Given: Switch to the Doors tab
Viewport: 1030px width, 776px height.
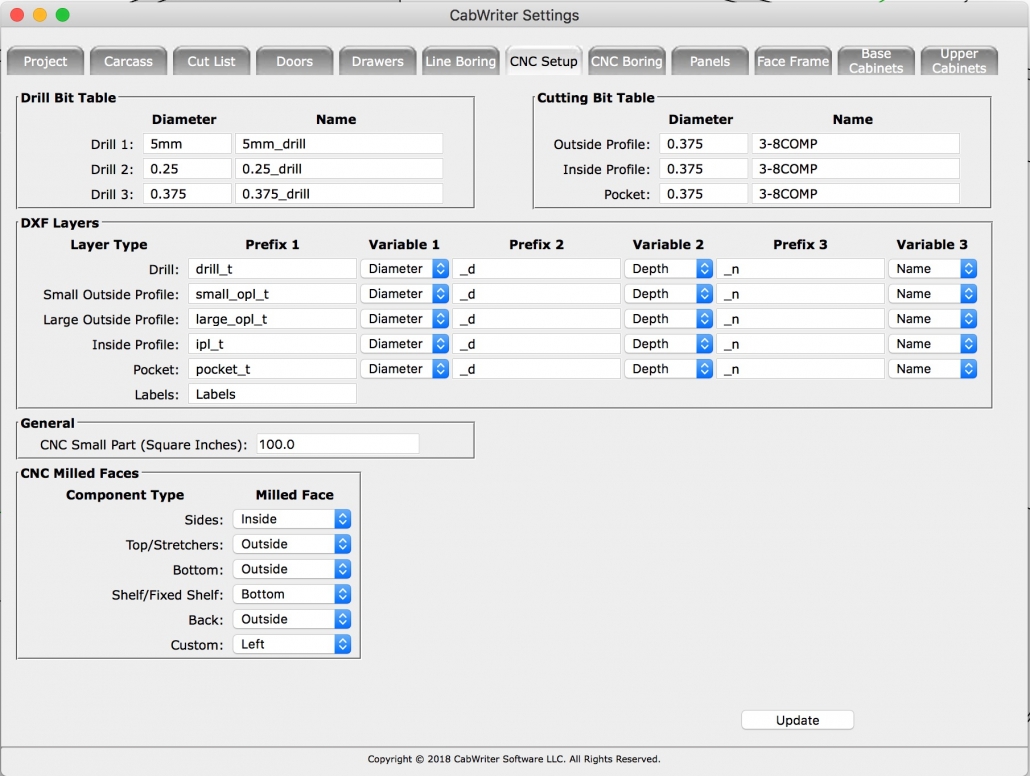Looking at the screenshot, I should pyautogui.click(x=294, y=60).
